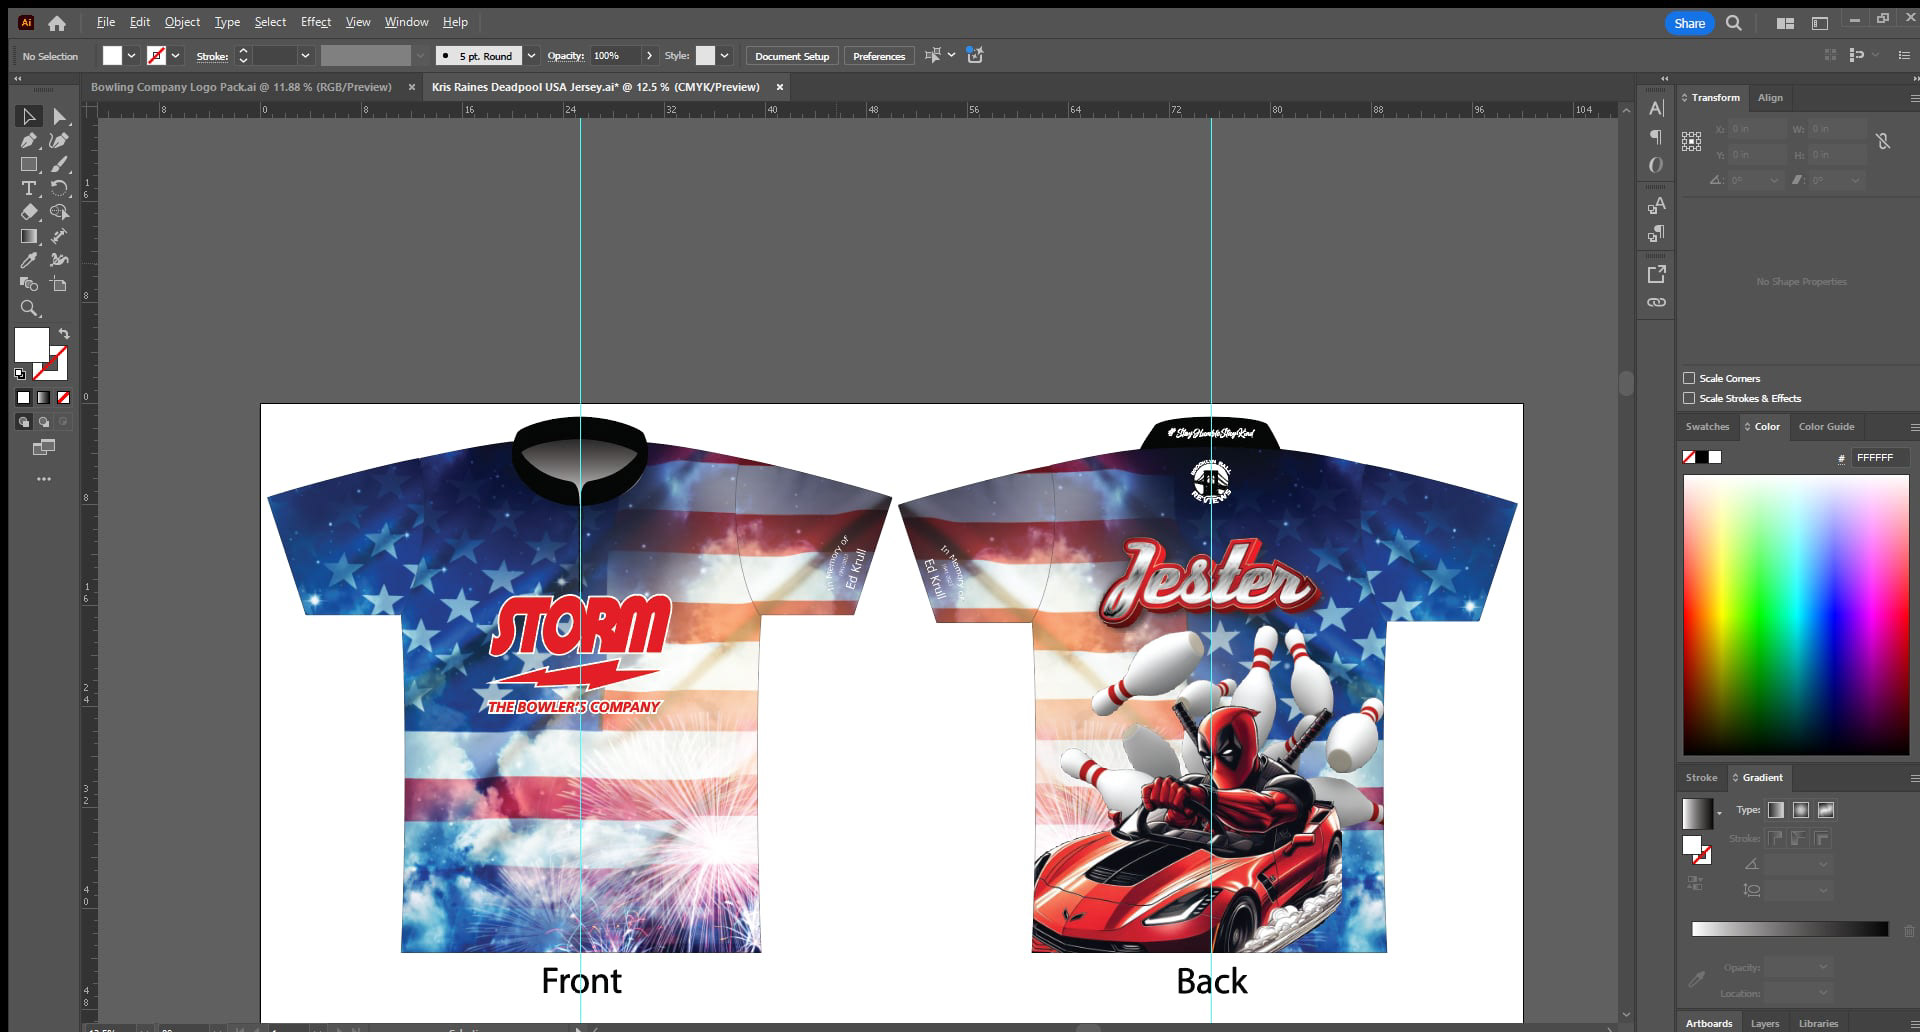Select the Shape Builder tool
1920x1032 pixels.
[x=59, y=212]
